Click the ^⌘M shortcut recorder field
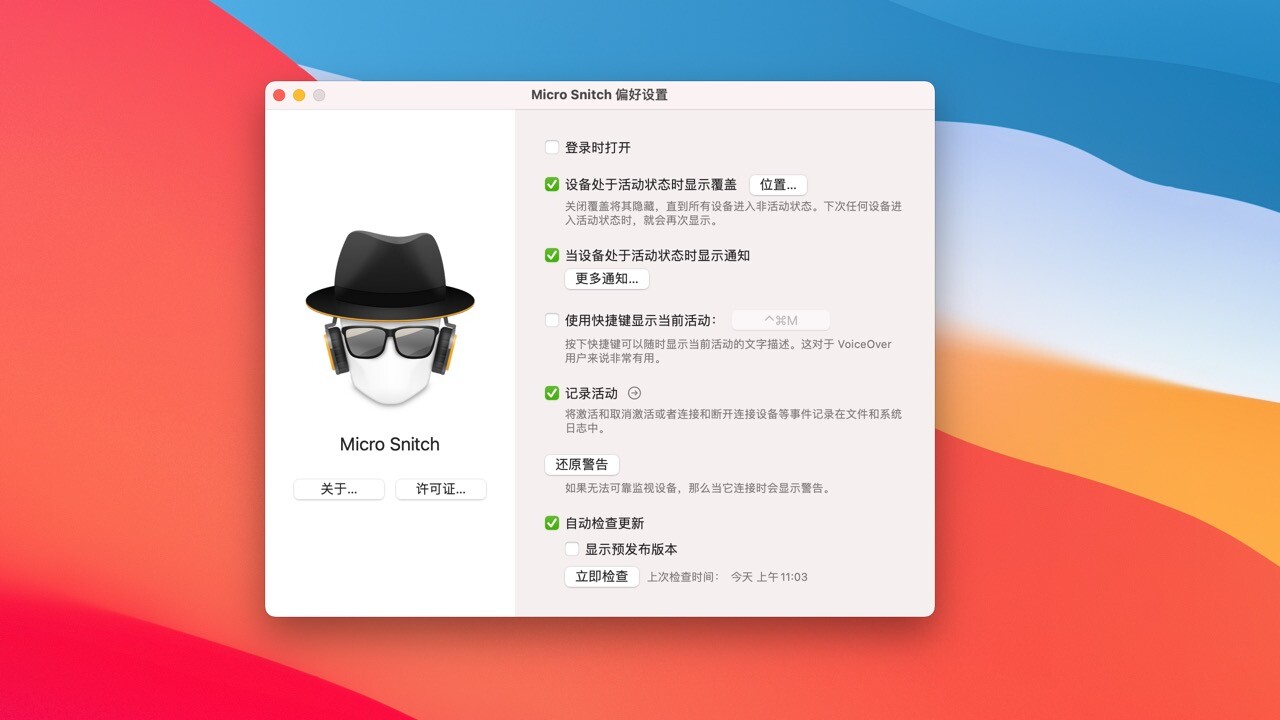 [x=781, y=320]
